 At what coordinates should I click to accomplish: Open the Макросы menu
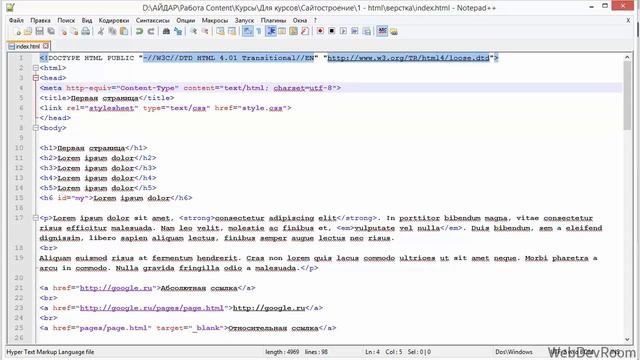tap(215, 20)
